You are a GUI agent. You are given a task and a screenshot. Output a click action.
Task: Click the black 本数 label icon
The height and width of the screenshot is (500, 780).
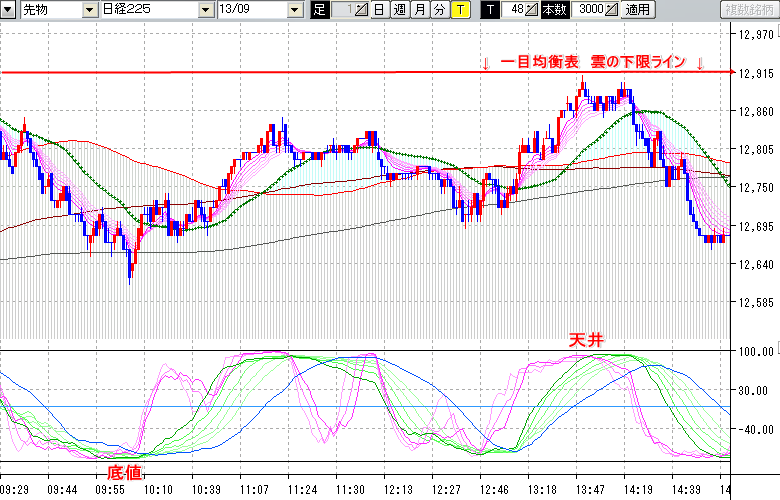pos(552,10)
